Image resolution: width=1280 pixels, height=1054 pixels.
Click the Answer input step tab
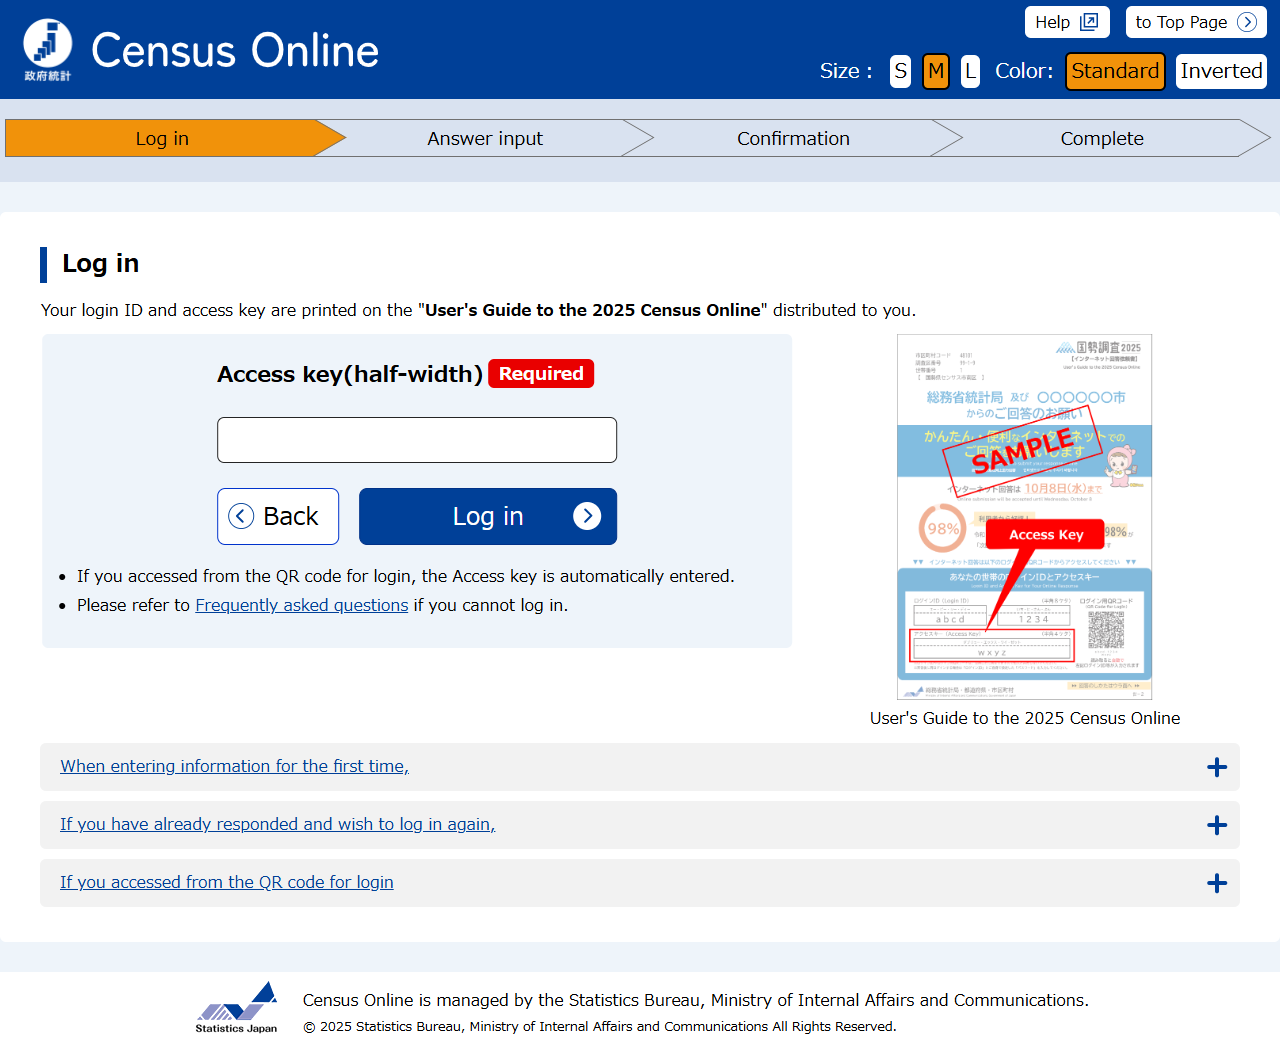pos(485,139)
